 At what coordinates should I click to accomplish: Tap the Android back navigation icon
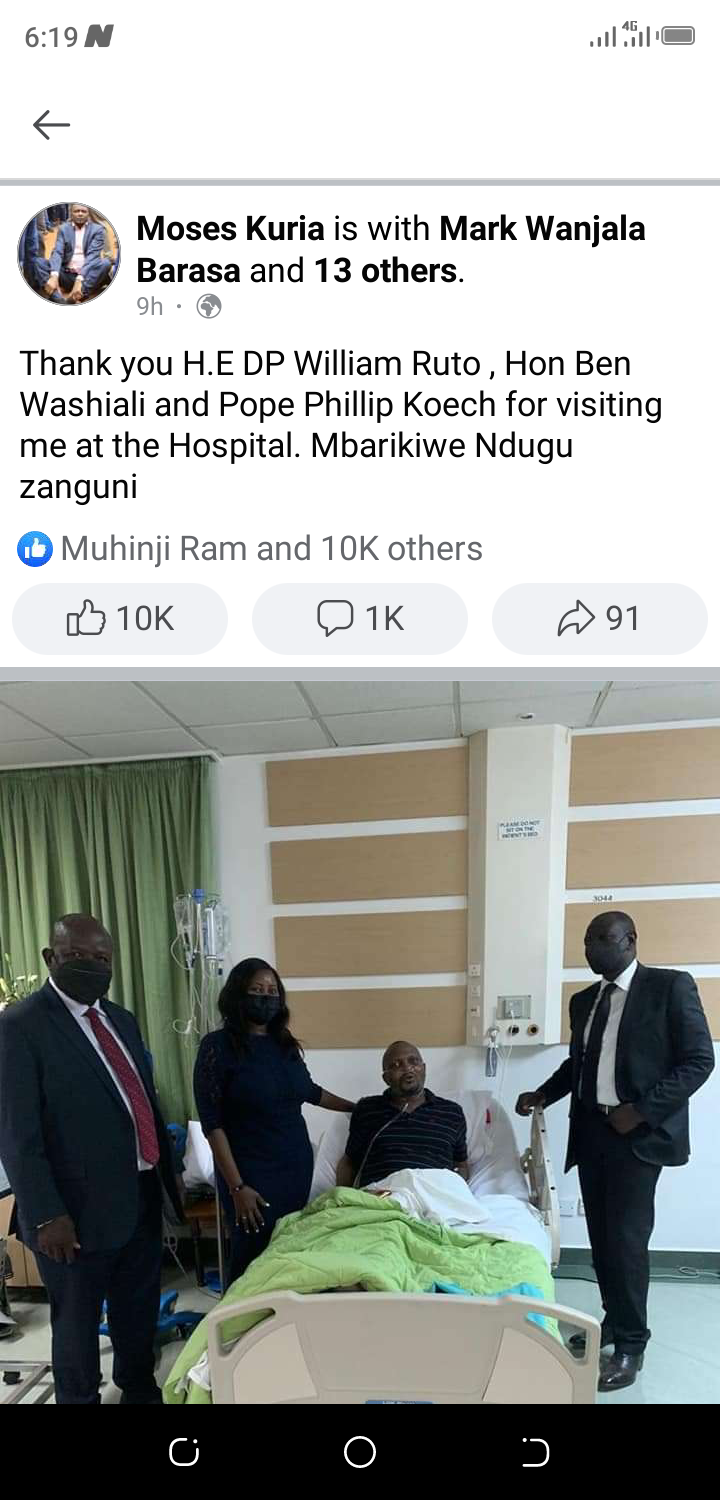[x=536, y=1452]
